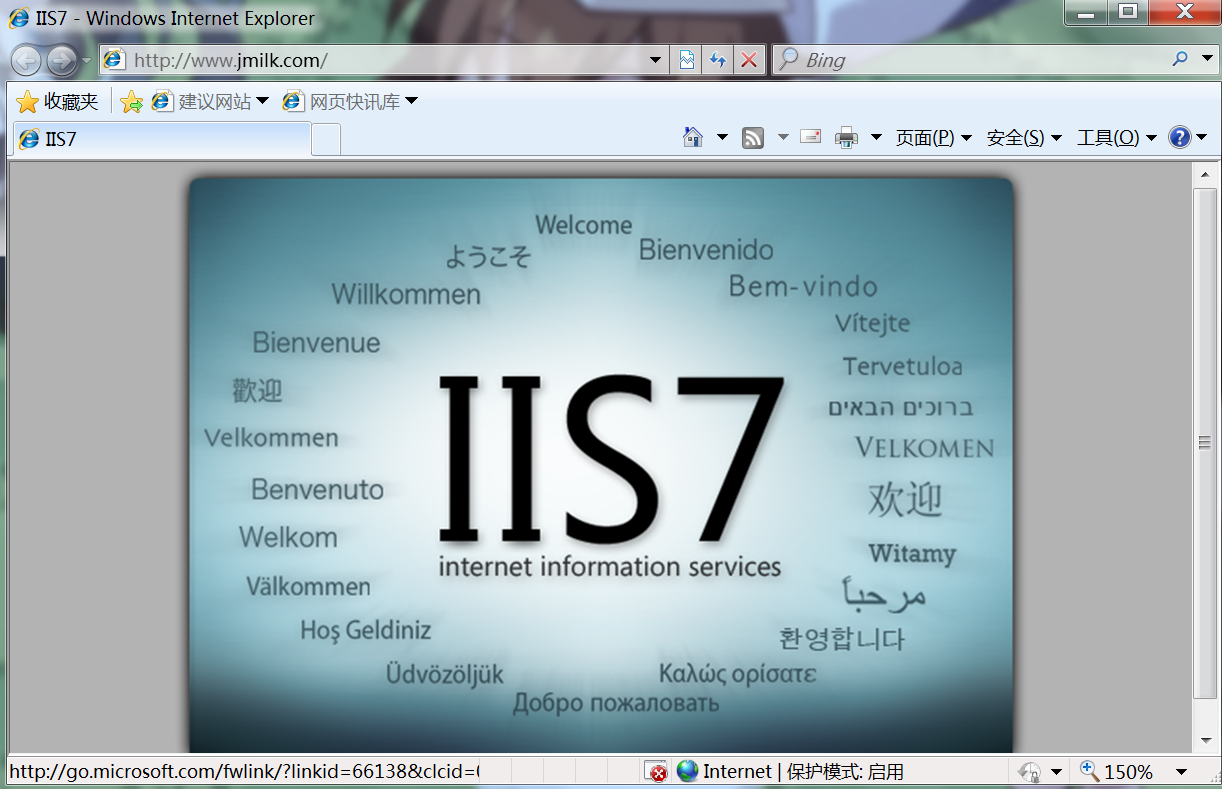1222x789 pixels.
Task: Print the current page
Action: (846, 138)
